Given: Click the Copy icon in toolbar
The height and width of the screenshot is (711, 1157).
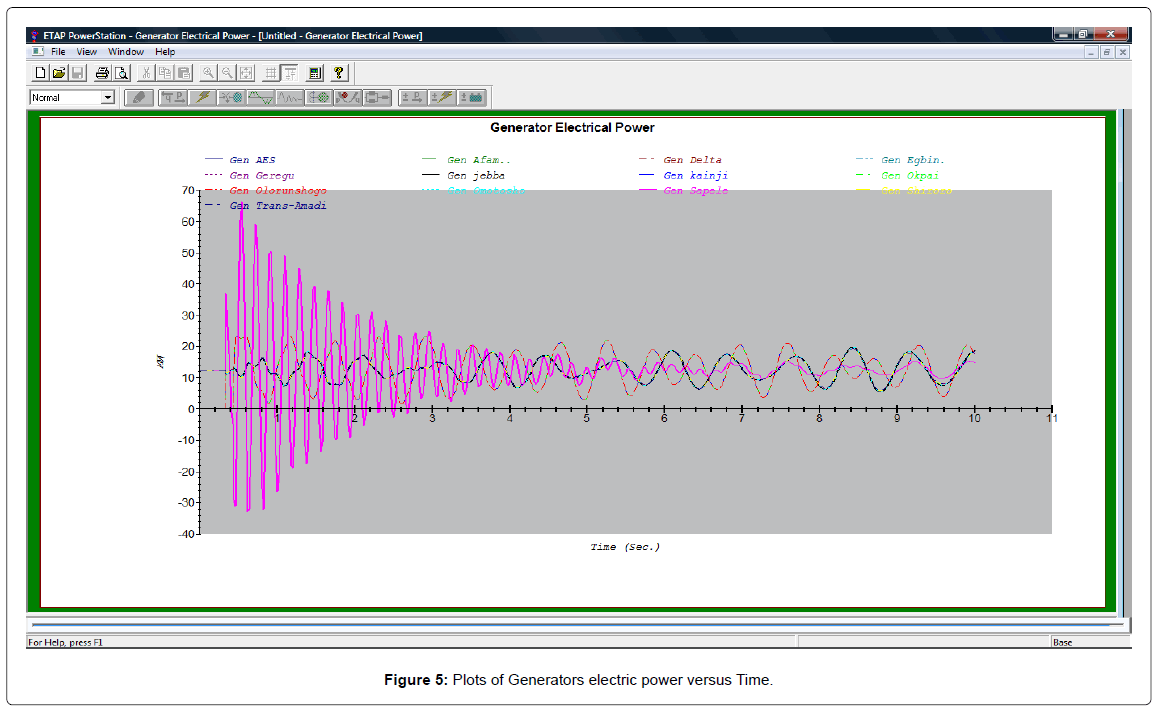Looking at the screenshot, I should [x=165, y=72].
